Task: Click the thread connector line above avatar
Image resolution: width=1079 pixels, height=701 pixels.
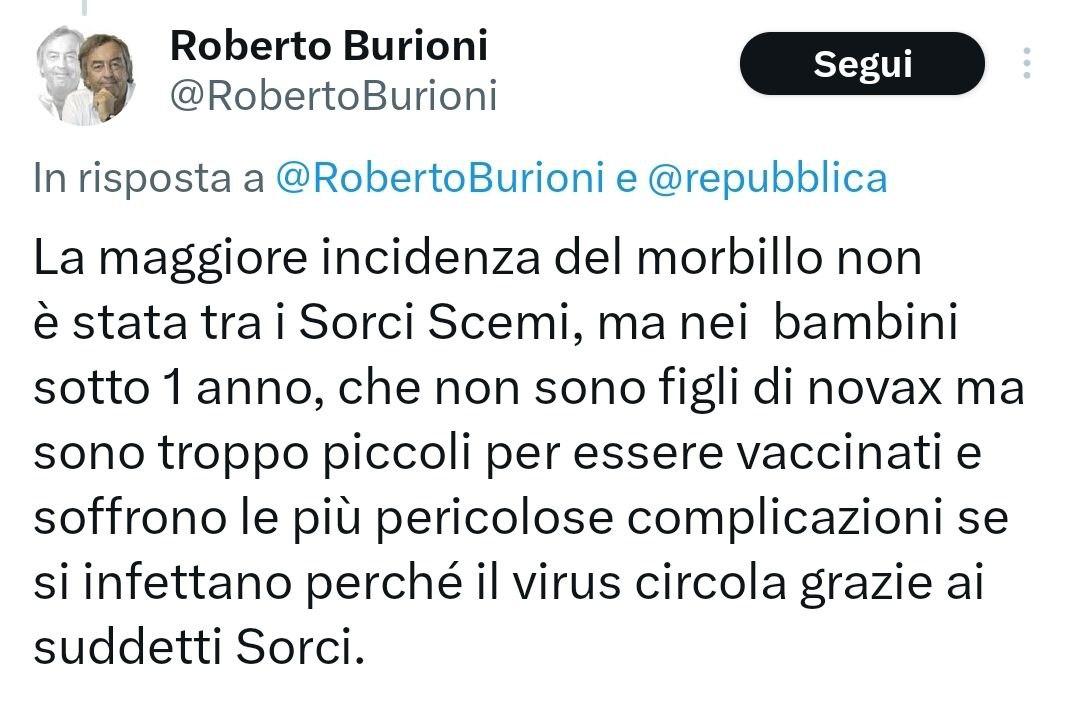Action: coord(85,8)
